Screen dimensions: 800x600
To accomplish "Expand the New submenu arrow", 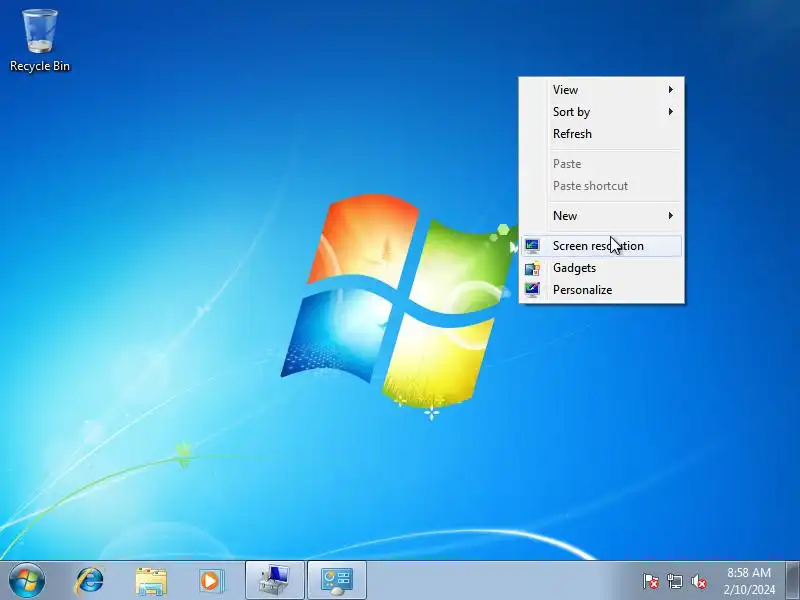I will [x=671, y=216].
